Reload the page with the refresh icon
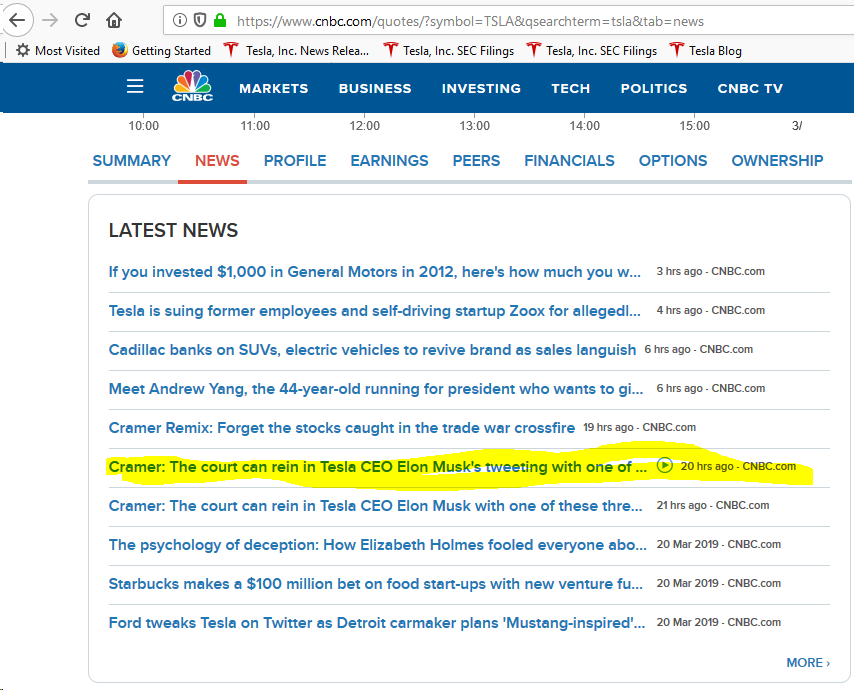 point(82,21)
